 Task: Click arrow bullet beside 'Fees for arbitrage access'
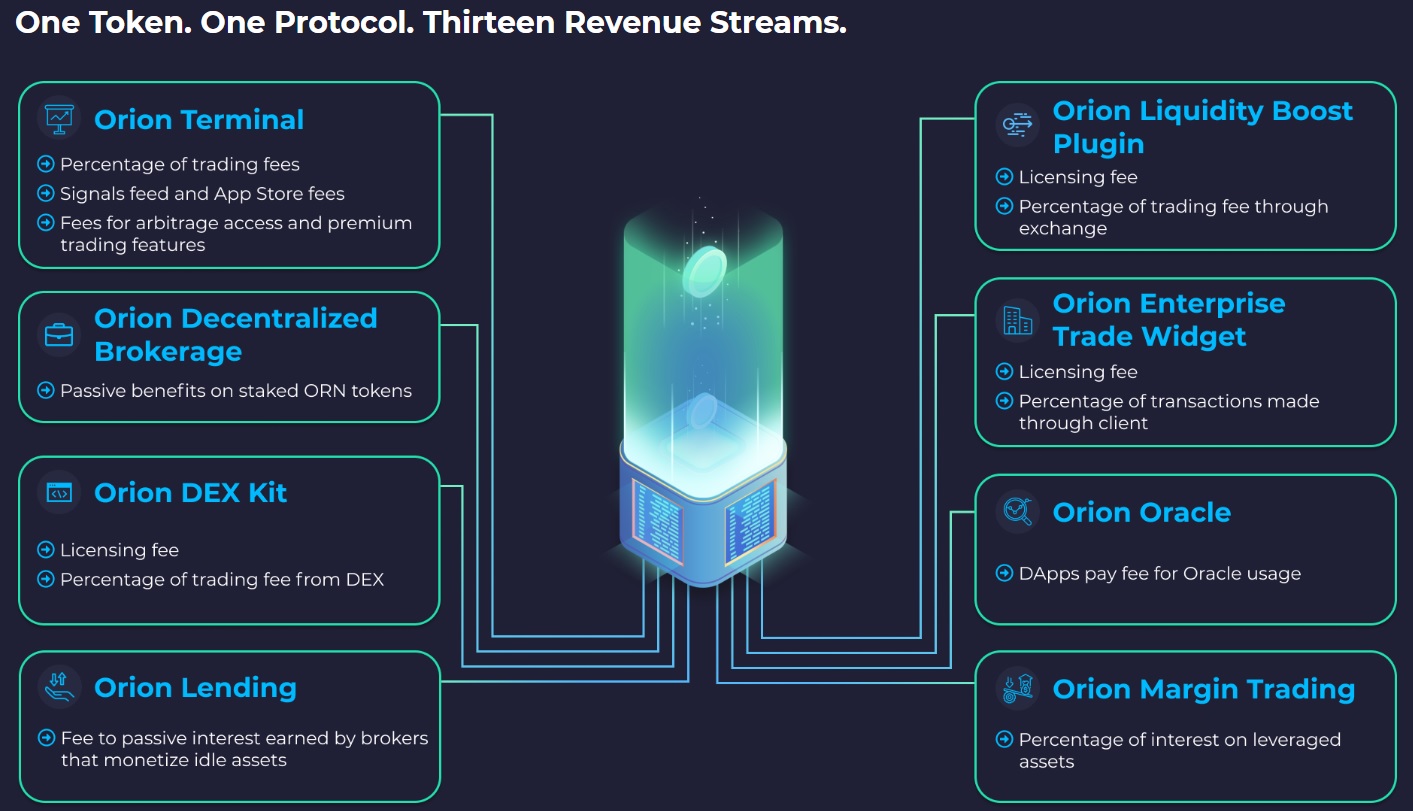[45, 222]
